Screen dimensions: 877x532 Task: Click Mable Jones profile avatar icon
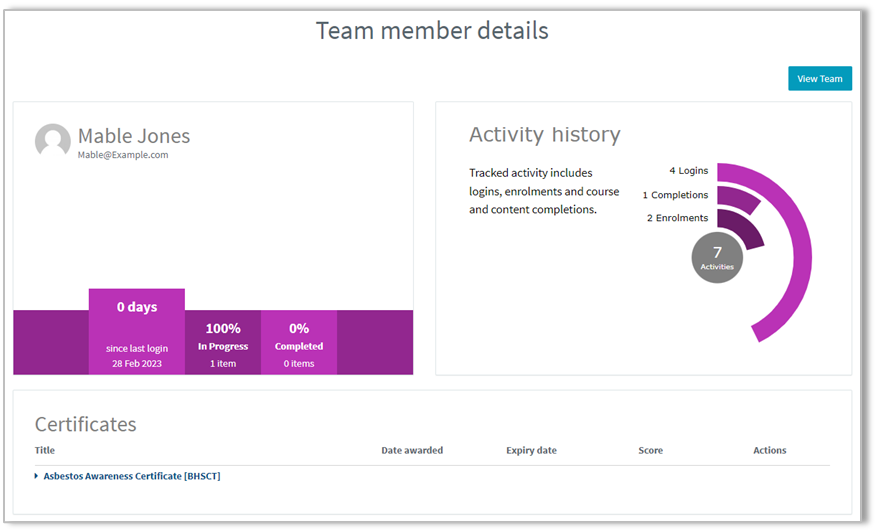coord(53,142)
